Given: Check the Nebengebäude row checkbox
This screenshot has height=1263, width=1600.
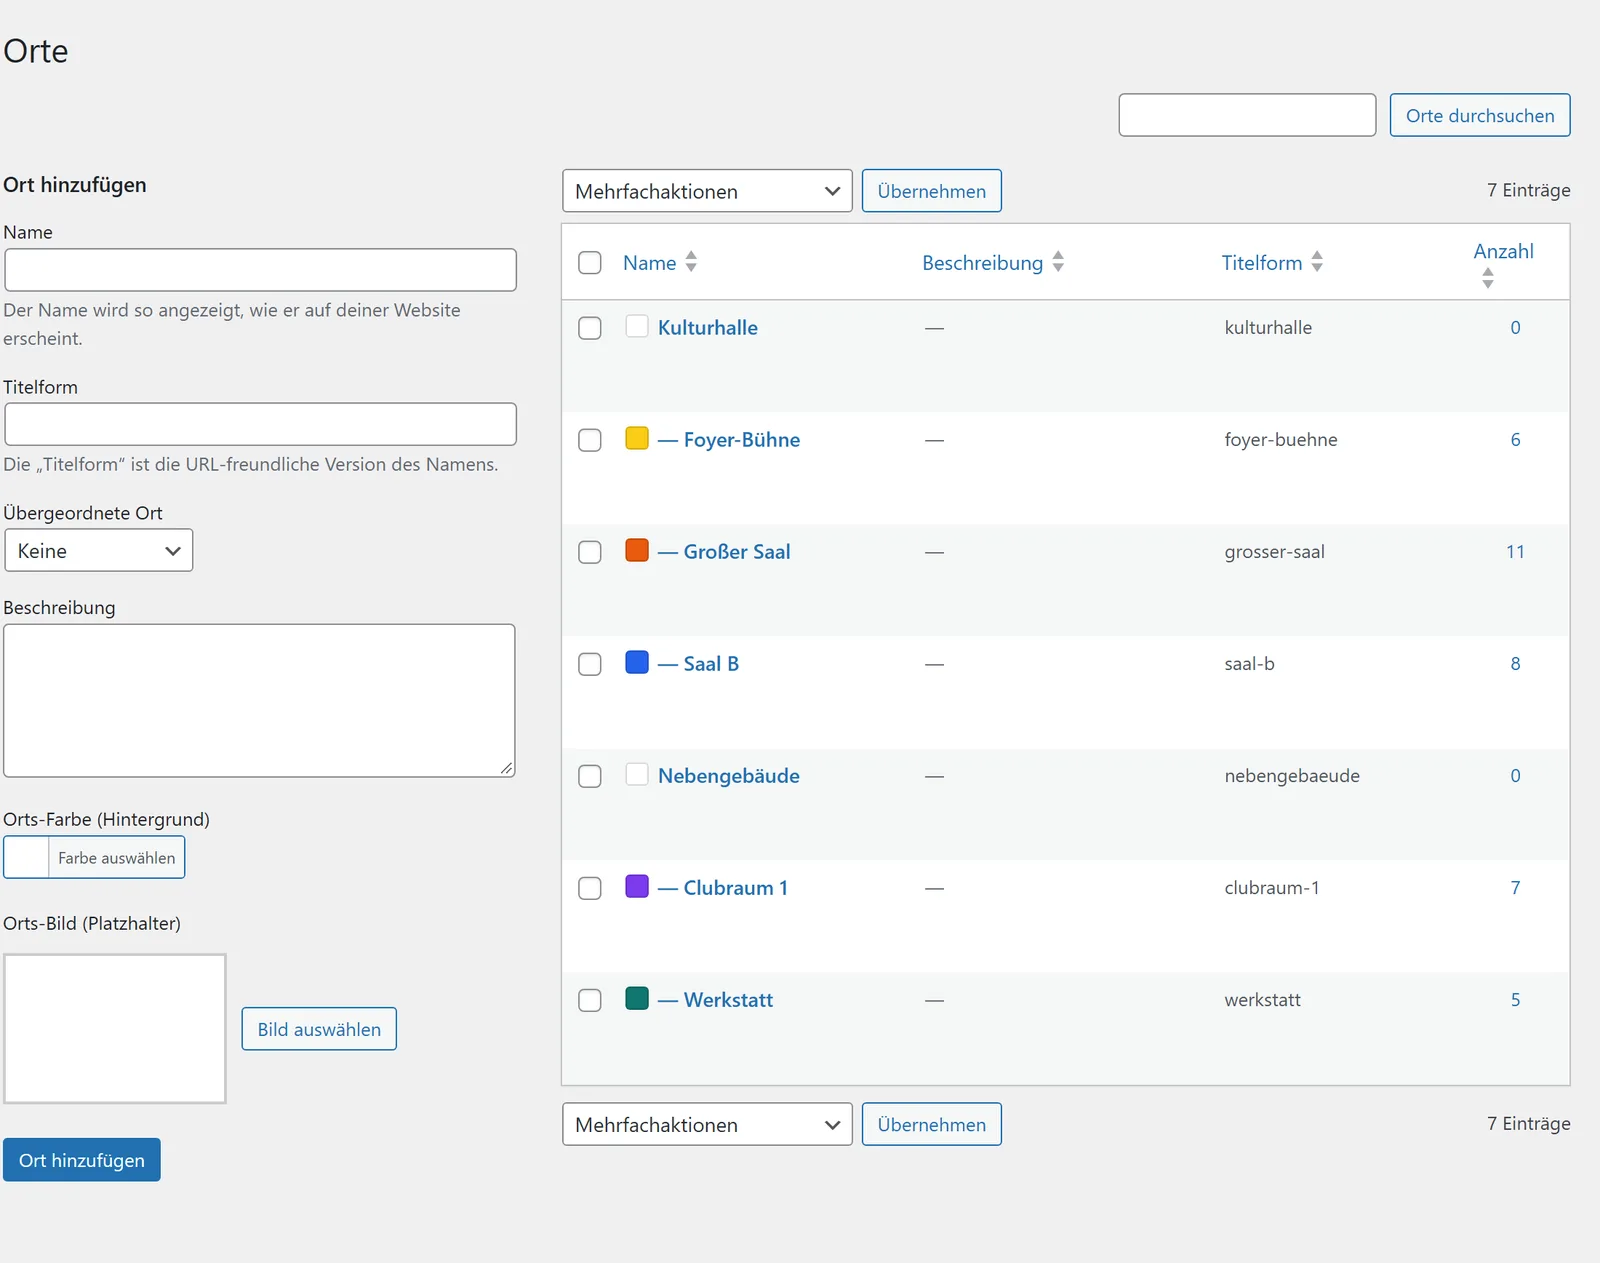Looking at the screenshot, I should [590, 776].
